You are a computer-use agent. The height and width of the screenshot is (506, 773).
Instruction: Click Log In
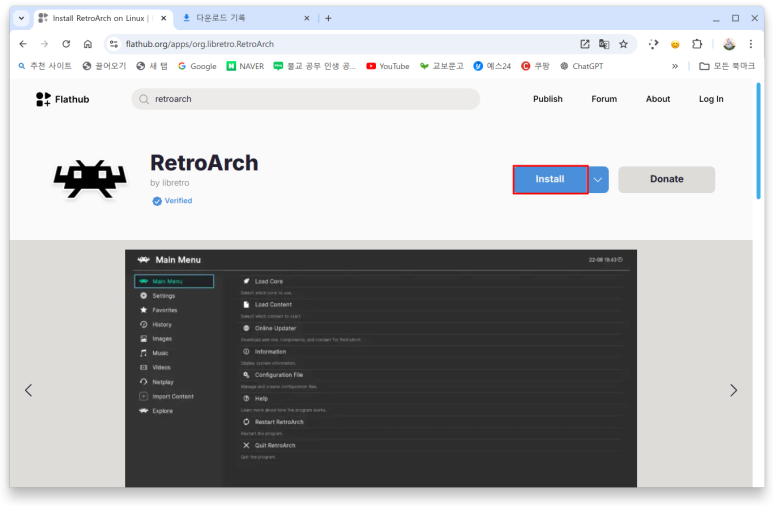tap(711, 99)
